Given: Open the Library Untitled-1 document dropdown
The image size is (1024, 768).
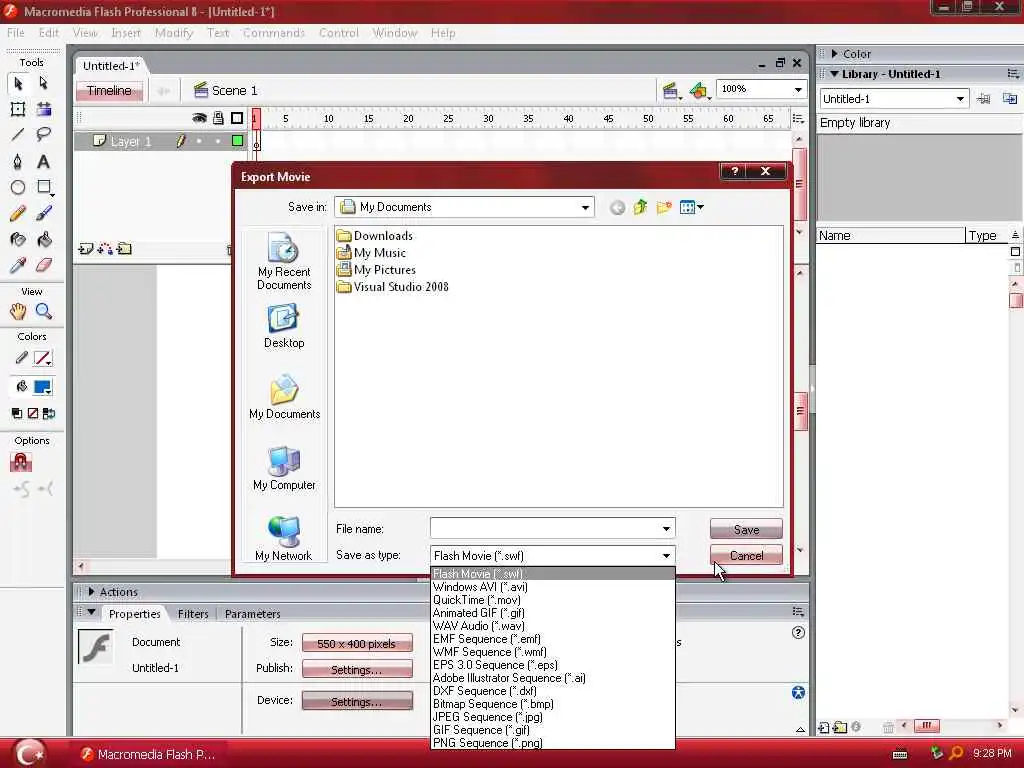Looking at the screenshot, I should 960,99.
